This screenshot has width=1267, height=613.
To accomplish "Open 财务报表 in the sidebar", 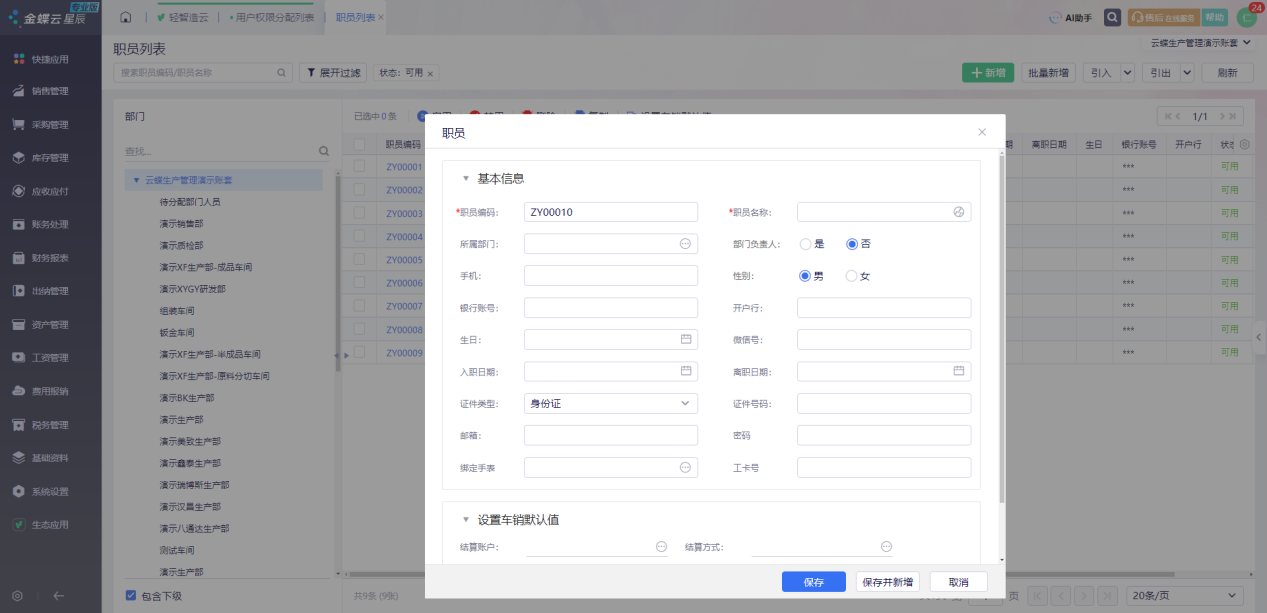I will (50, 258).
